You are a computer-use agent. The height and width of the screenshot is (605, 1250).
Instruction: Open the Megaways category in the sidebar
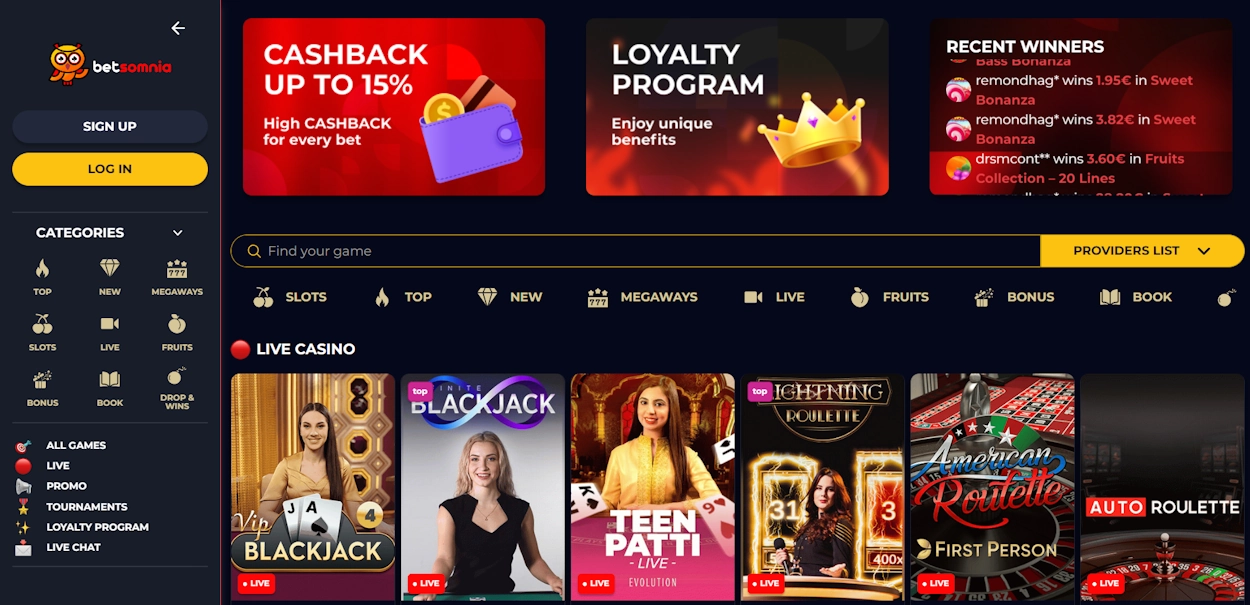(x=177, y=278)
